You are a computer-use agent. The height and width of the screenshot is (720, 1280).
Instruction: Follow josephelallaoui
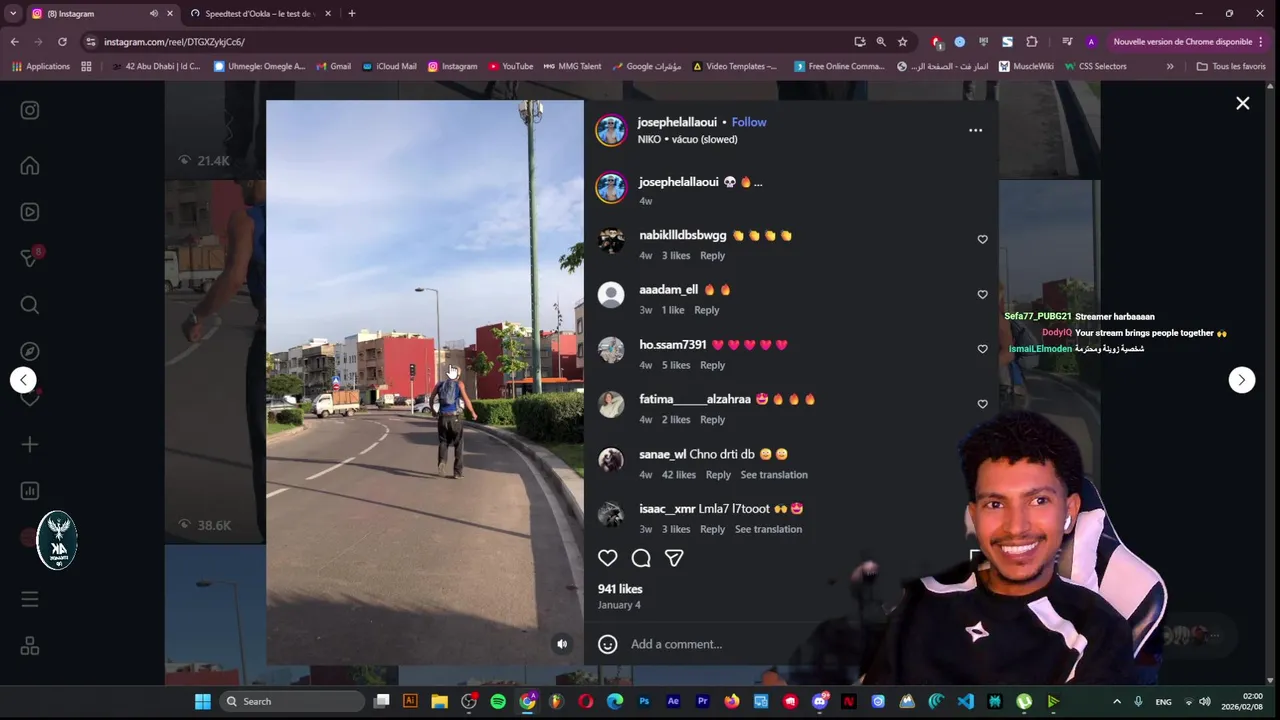pyautogui.click(x=749, y=122)
